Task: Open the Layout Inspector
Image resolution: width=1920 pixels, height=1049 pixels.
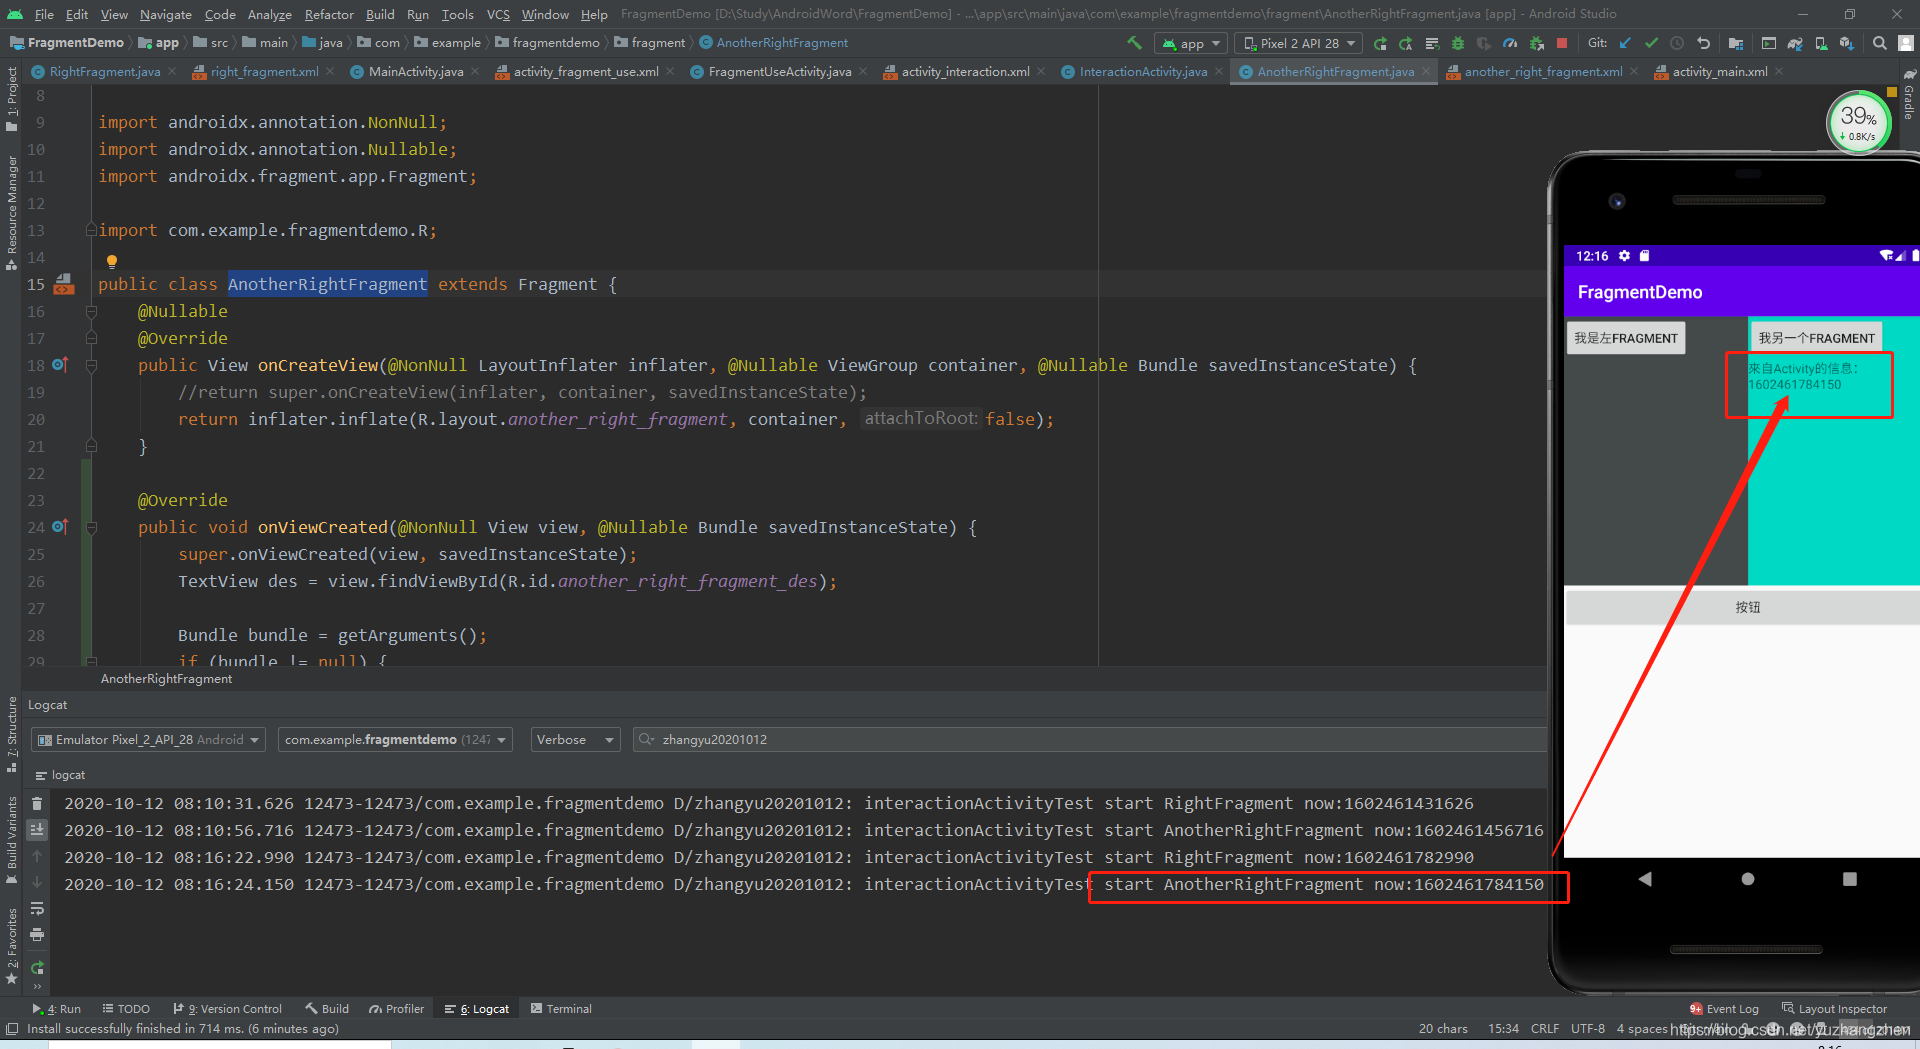Action: coord(1834,1009)
